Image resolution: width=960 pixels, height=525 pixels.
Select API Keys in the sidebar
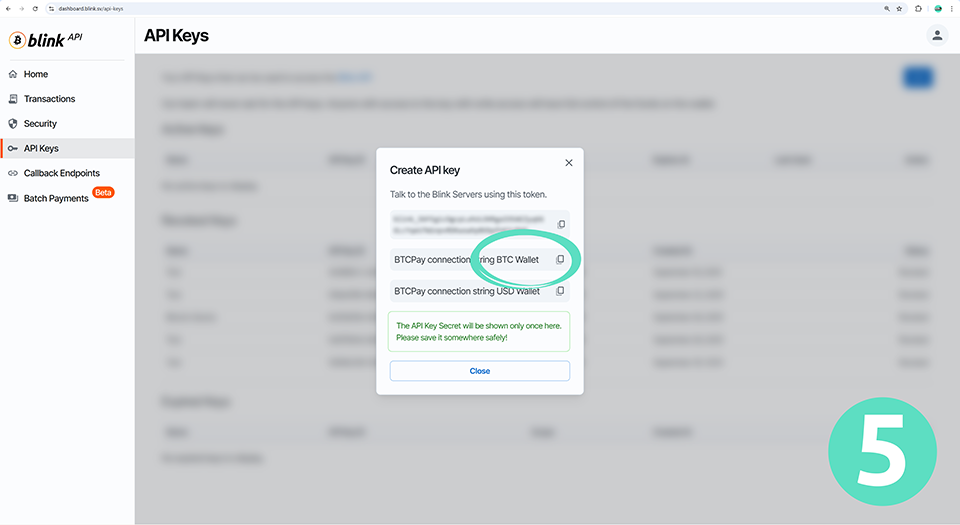click(x=41, y=148)
